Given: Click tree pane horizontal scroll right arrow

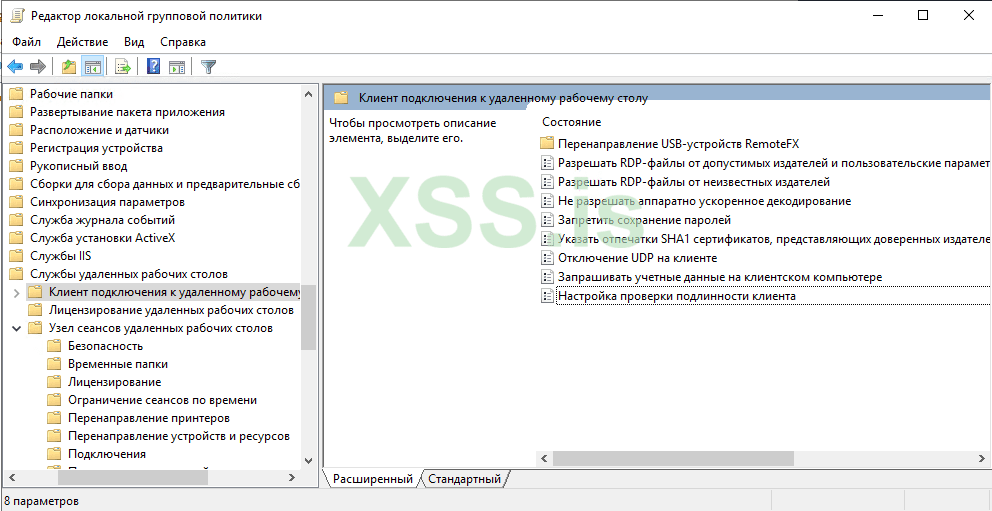Looking at the screenshot, I should coord(292,477).
